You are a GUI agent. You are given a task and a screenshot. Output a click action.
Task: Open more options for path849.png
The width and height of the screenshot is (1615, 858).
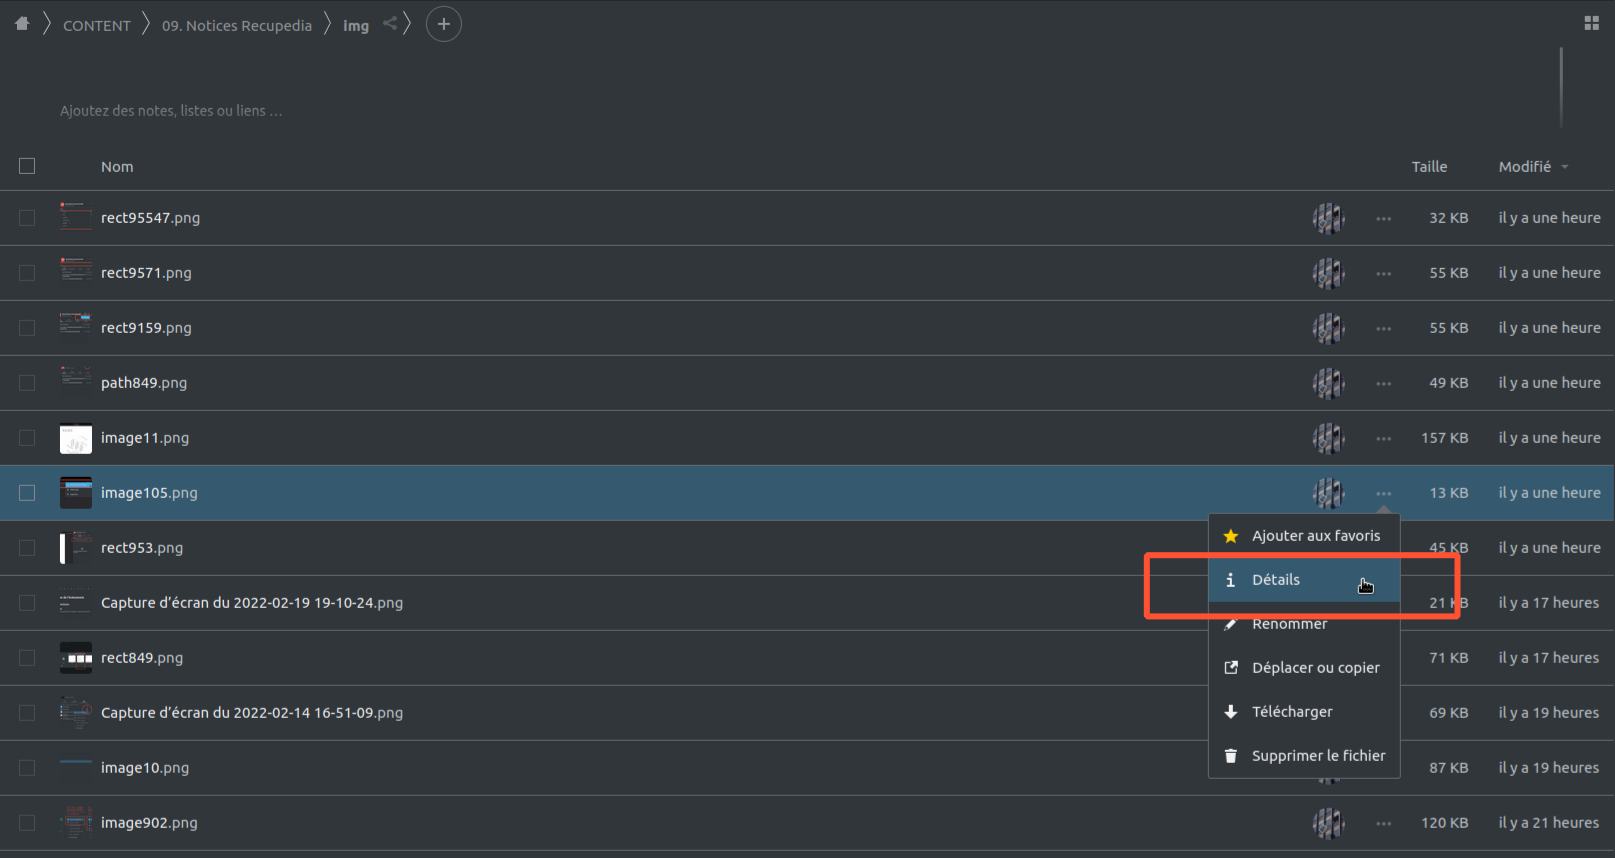1383,383
